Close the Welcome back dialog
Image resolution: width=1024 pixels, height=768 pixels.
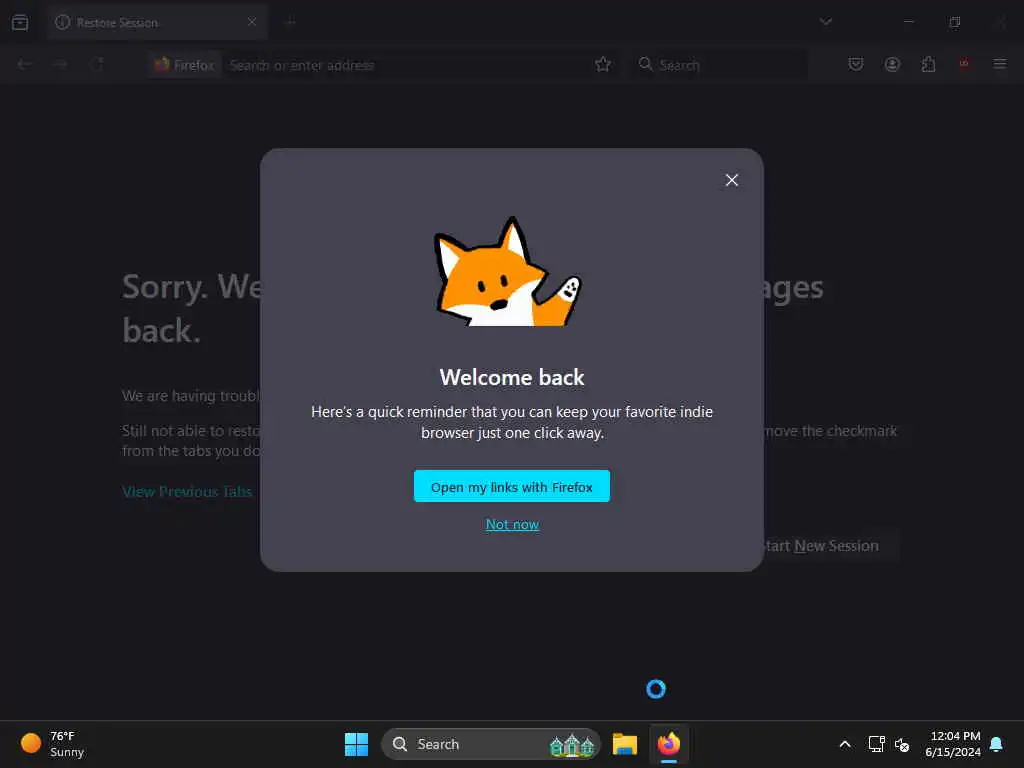(x=731, y=180)
